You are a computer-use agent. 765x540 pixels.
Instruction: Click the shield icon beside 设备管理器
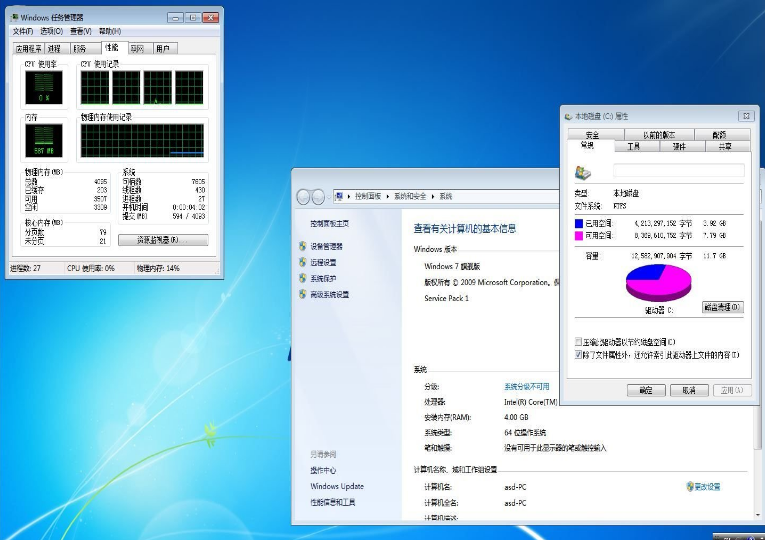(302, 246)
